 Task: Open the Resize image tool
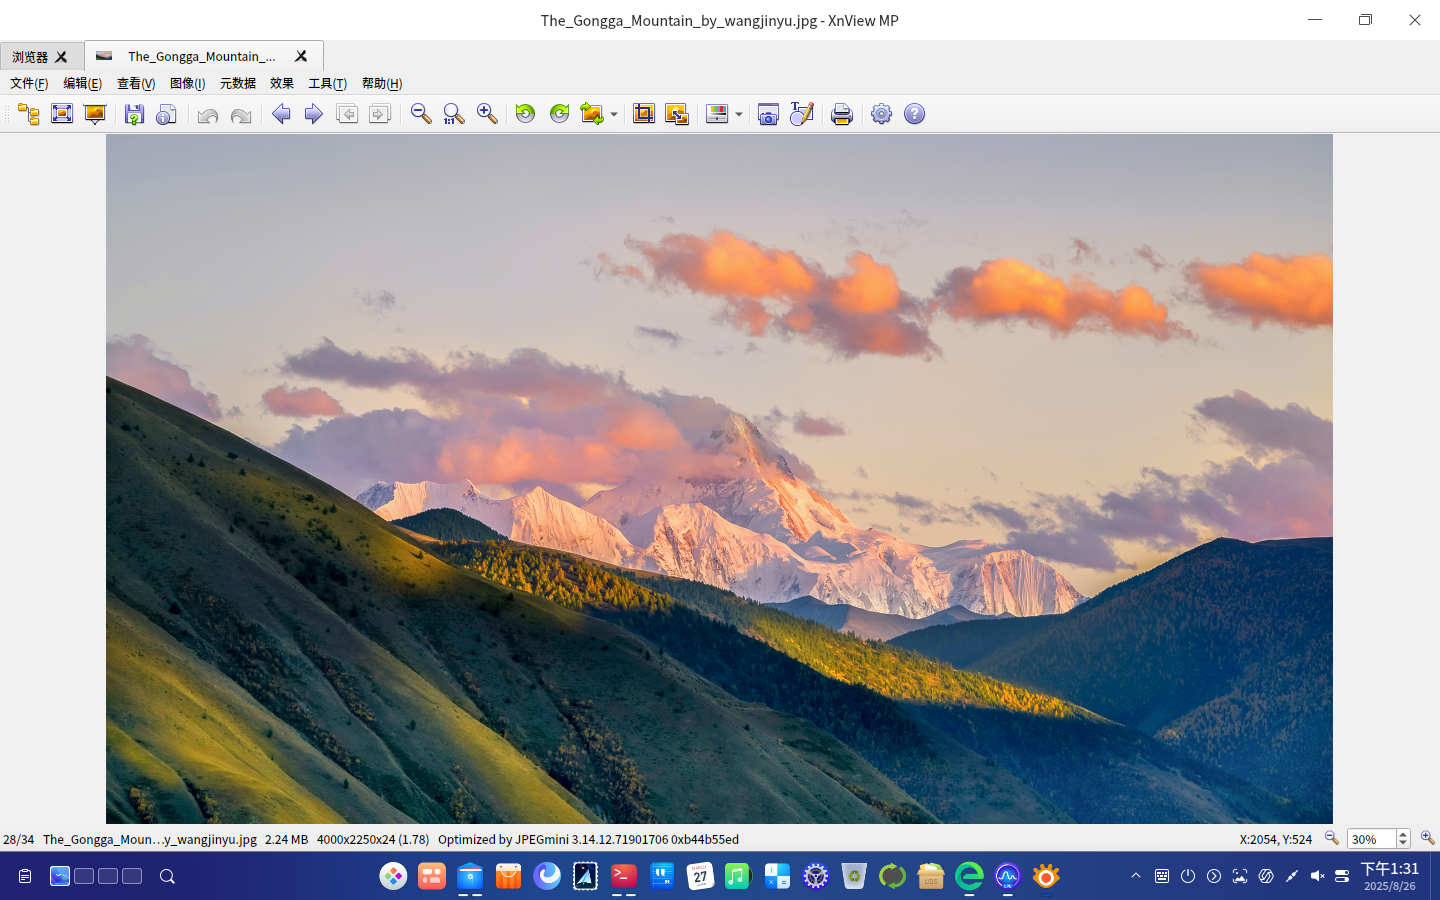click(677, 114)
